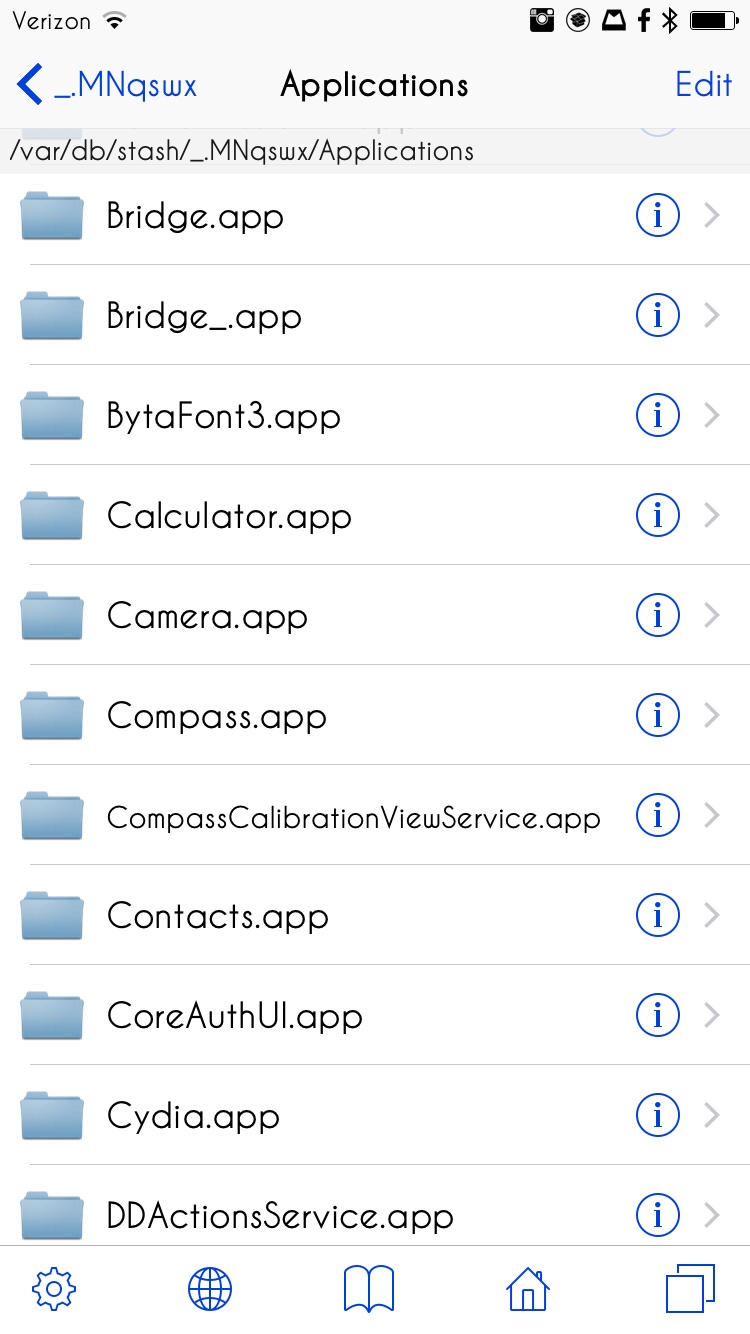The image size is (750, 1334).
Task: Show info for Cydia.app
Action: tap(658, 1115)
